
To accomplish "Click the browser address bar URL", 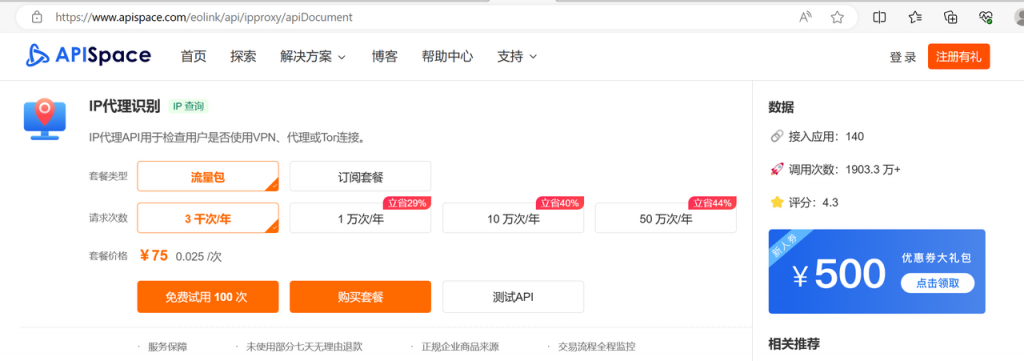I will [204, 18].
